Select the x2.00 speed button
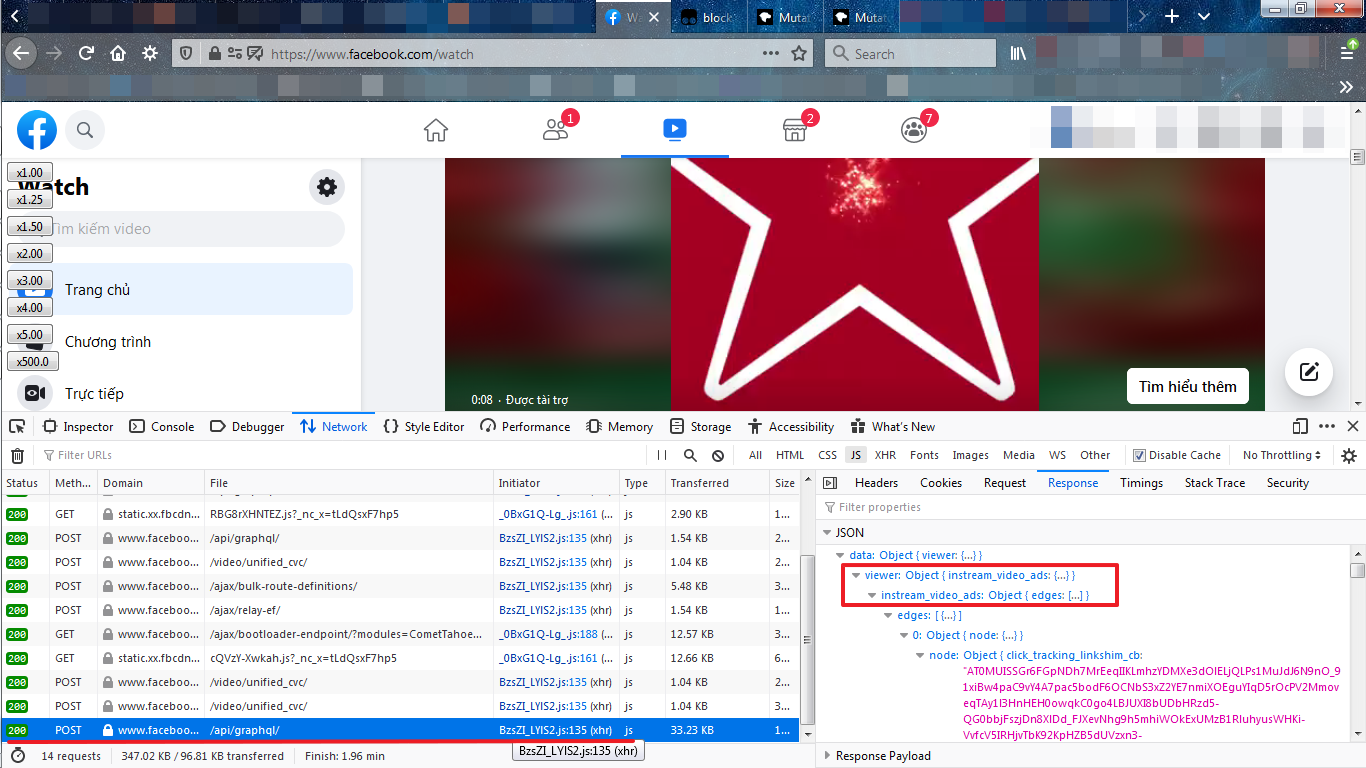 pyautogui.click(x=30, y=254)
